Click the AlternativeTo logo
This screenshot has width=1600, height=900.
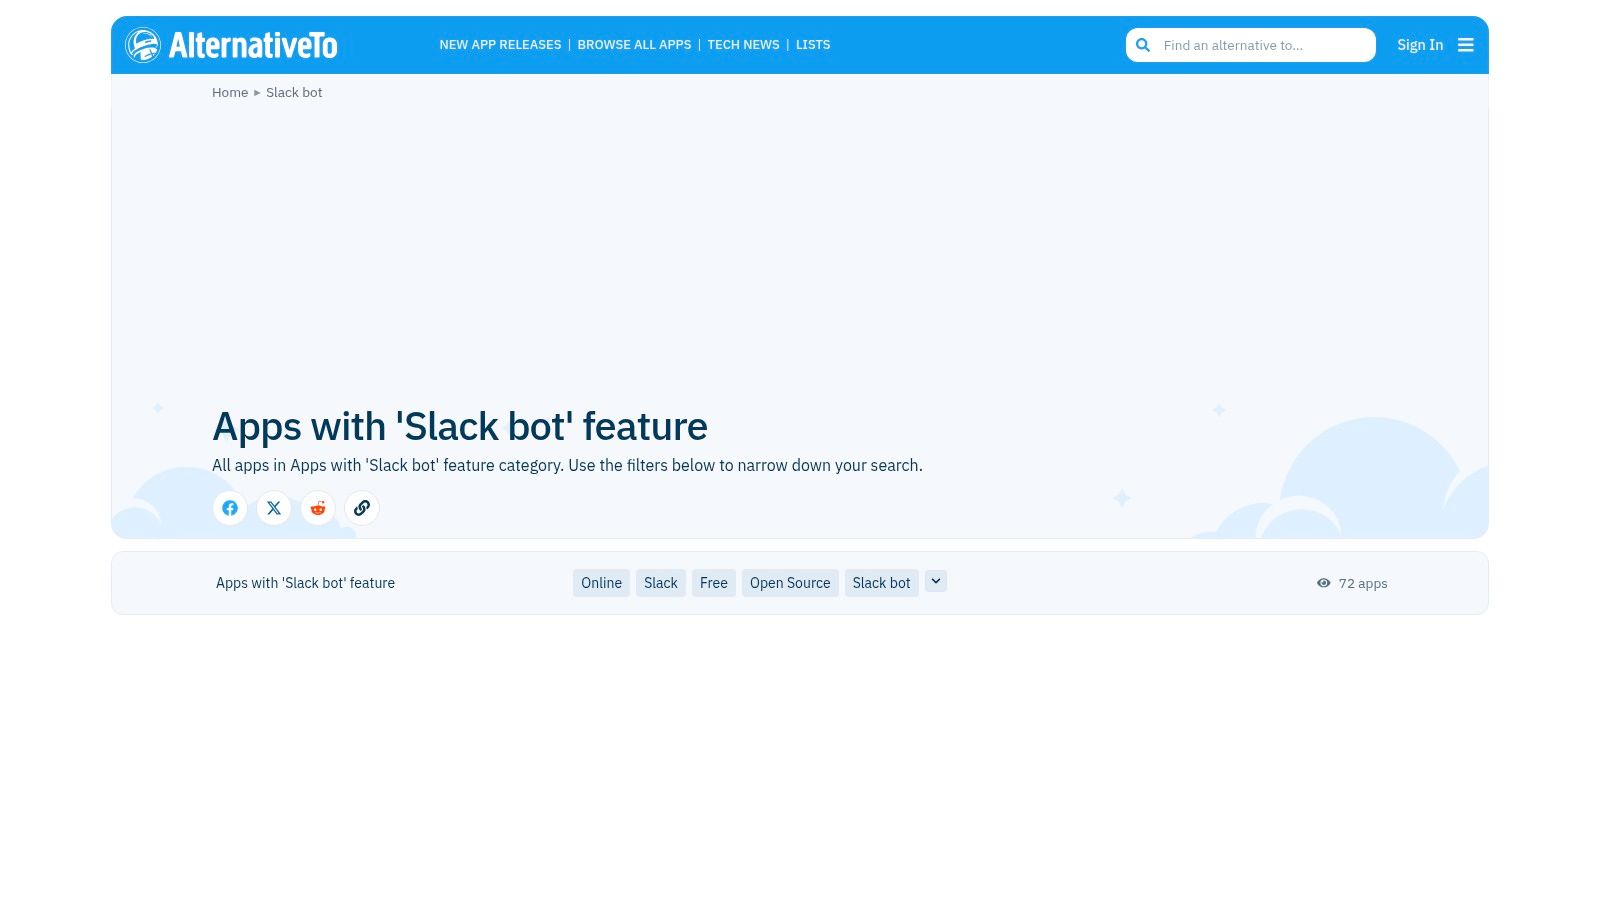pyautogui.click(x=231, y=45)
